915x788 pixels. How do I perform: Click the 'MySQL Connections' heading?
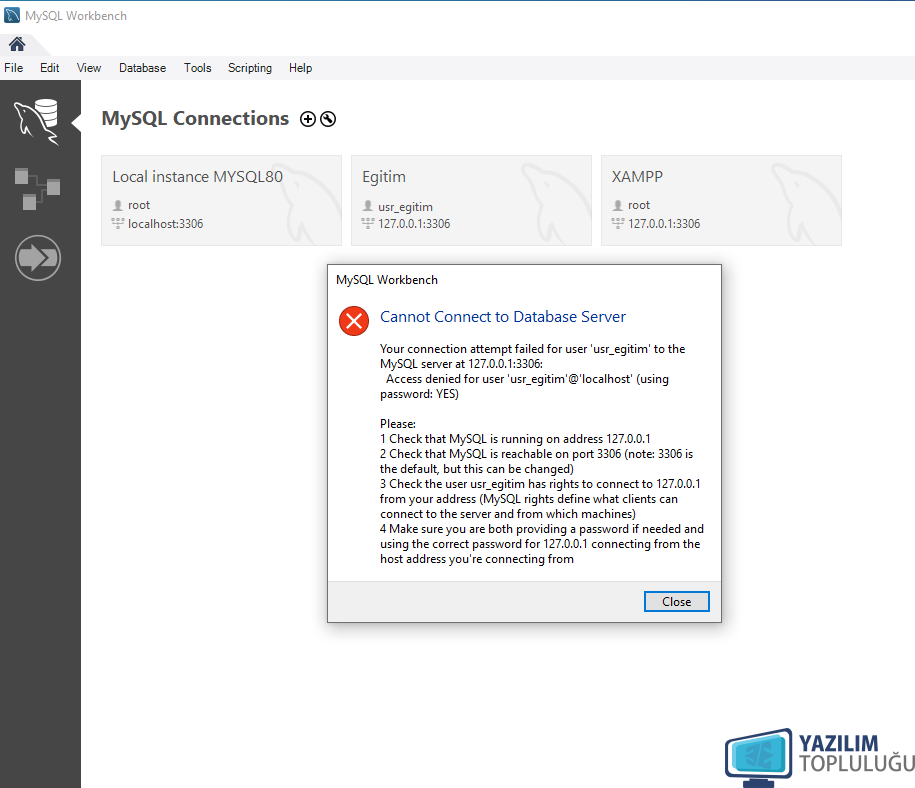click(195, 118)
